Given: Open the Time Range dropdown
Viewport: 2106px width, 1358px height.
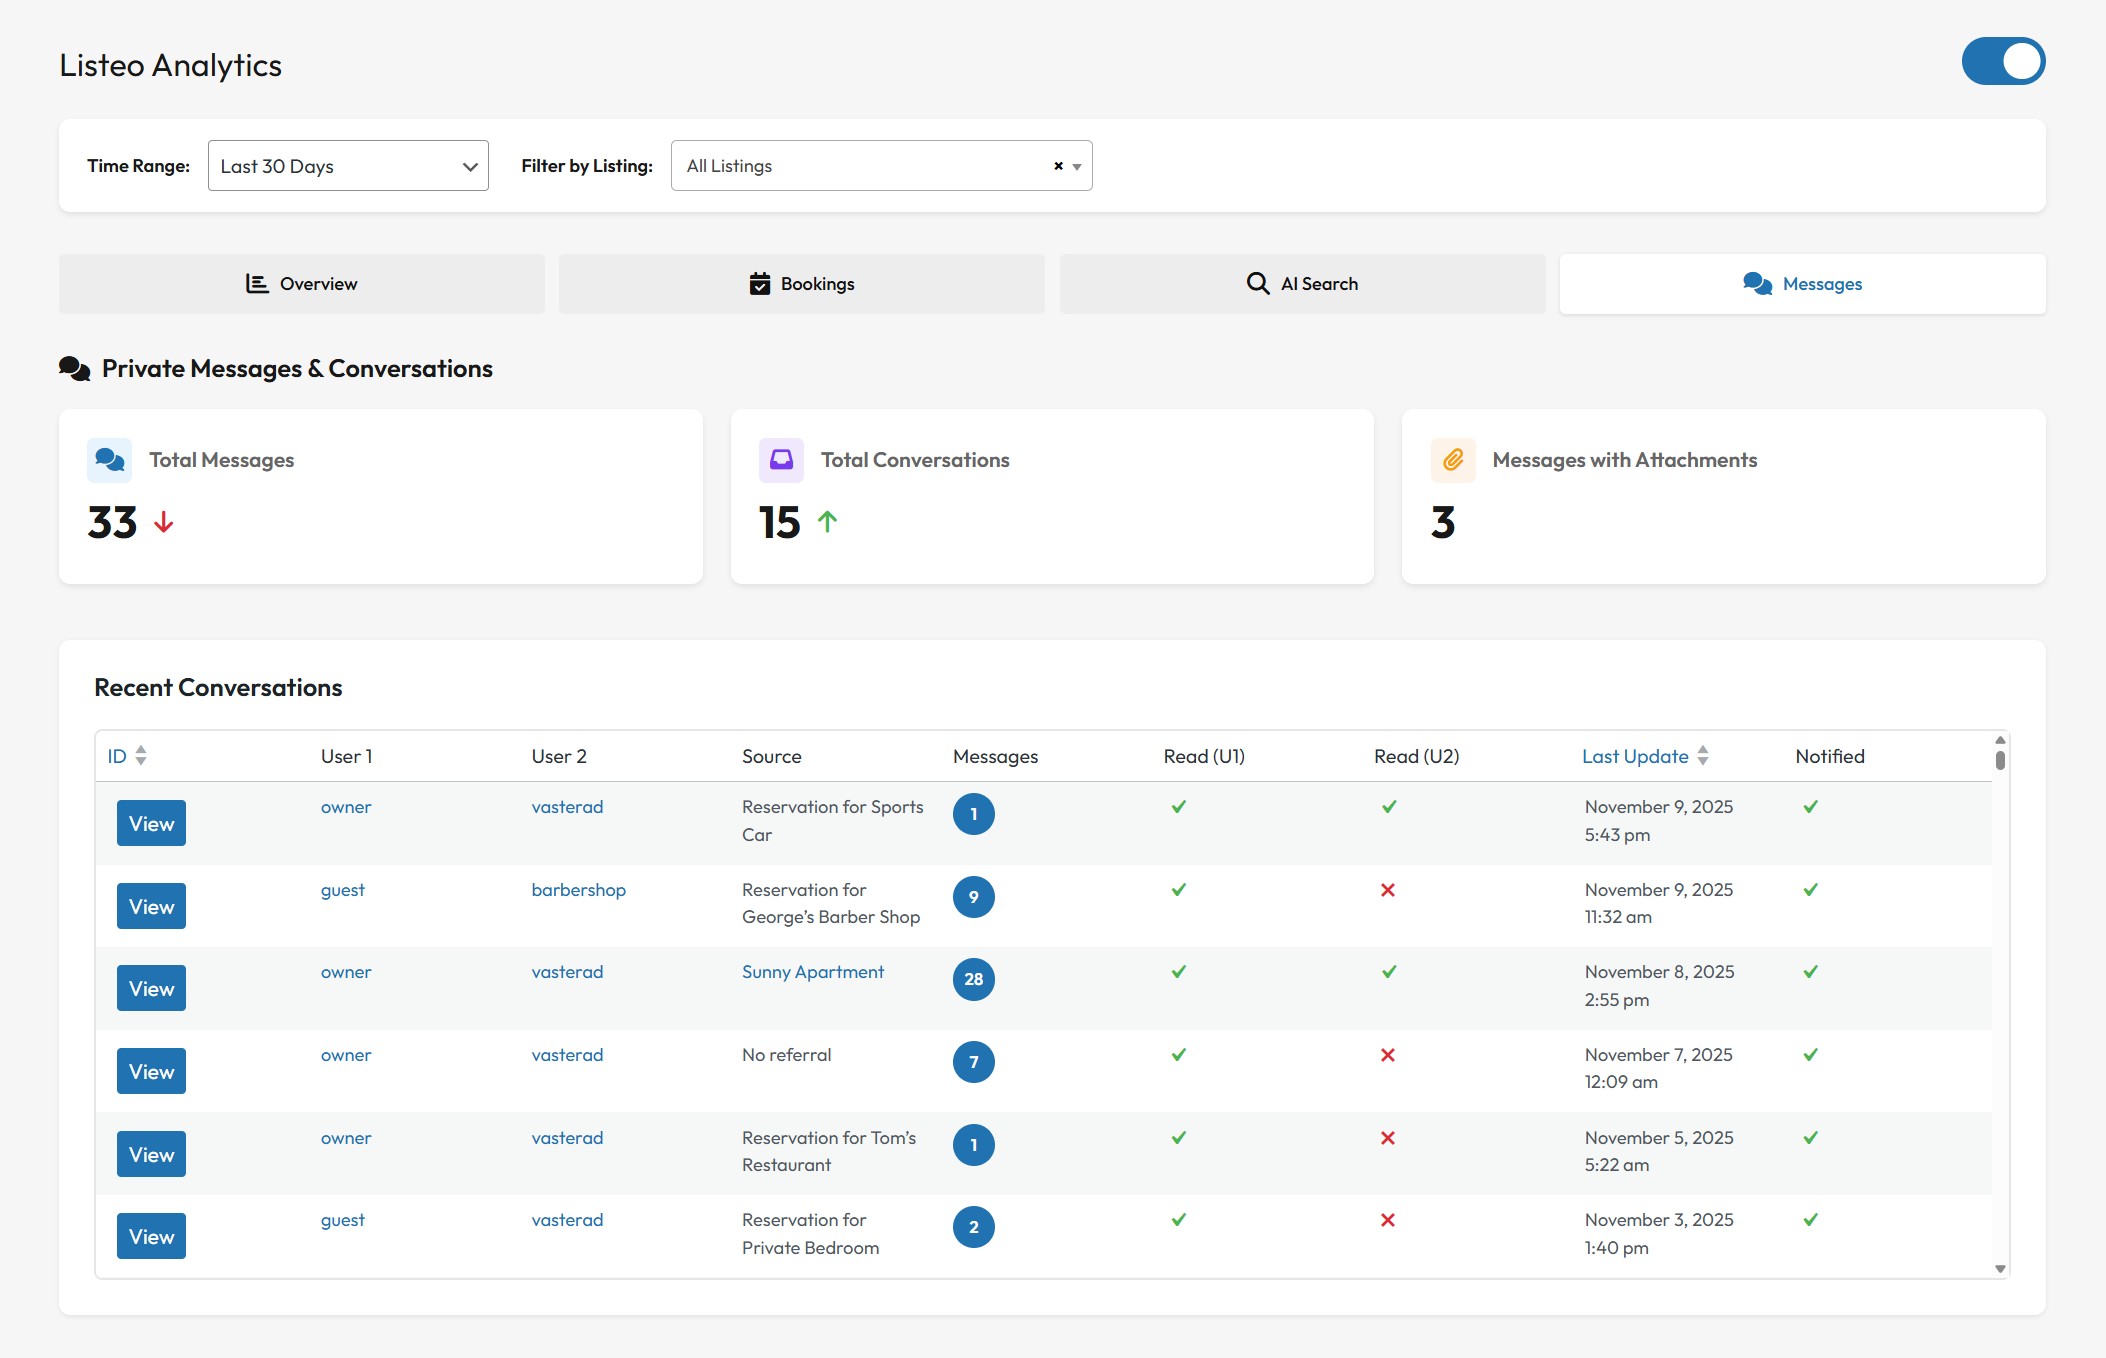Looking at the screenshot, I should click(348, 166).
